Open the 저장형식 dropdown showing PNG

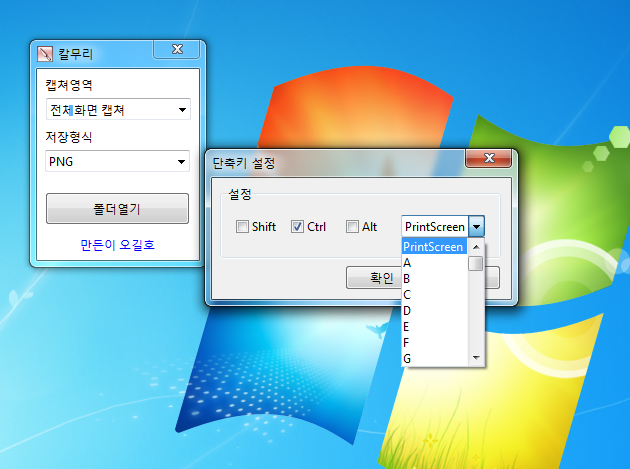[117, 161]
